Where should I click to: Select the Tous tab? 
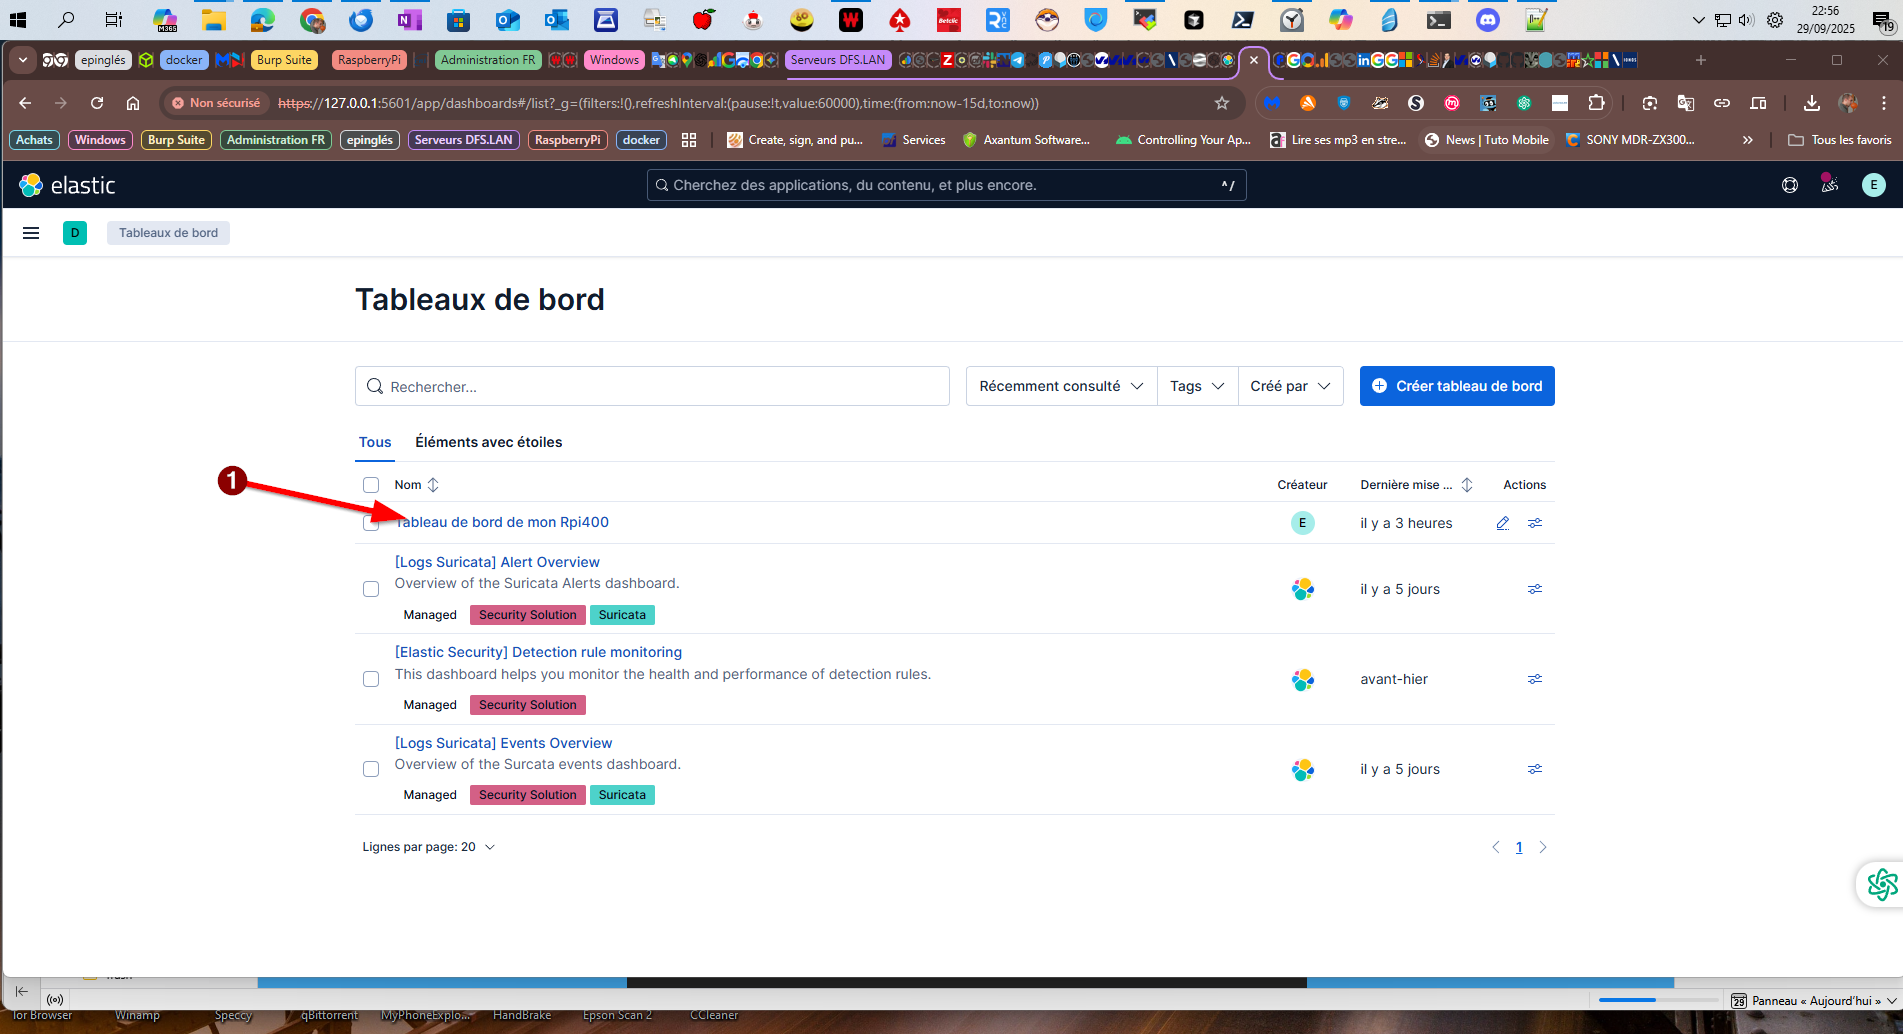(375, 442)
